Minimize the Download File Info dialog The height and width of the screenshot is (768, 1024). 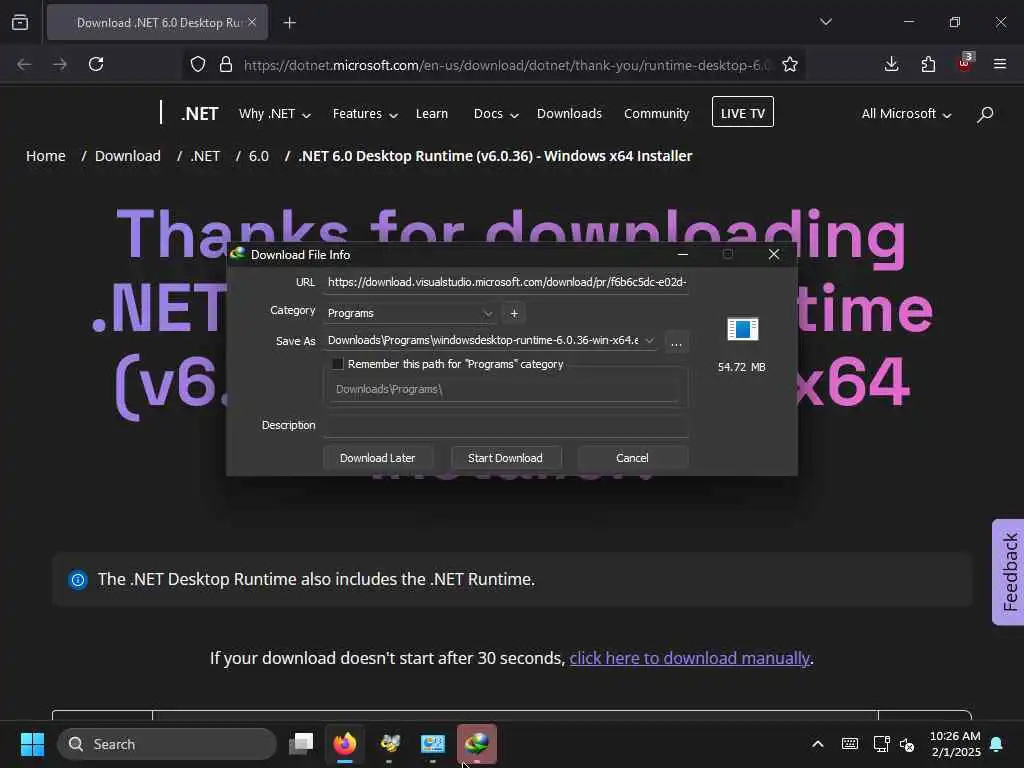[x=682, y=254]
